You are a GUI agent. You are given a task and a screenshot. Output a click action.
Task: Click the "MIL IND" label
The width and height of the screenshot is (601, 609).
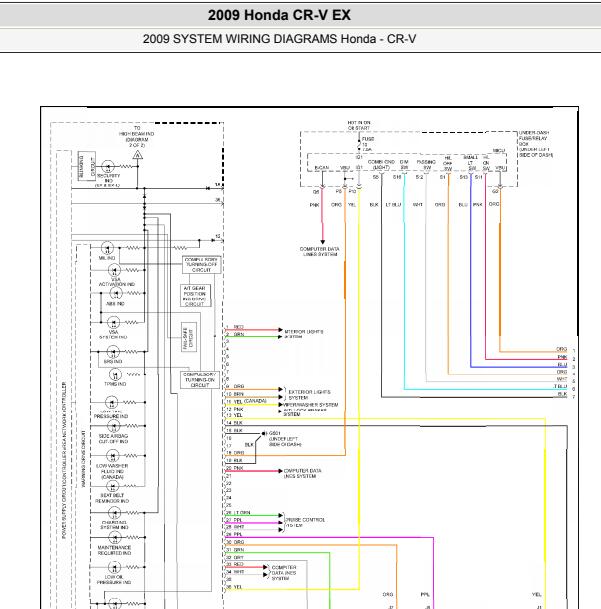click(x=107, y=258)
